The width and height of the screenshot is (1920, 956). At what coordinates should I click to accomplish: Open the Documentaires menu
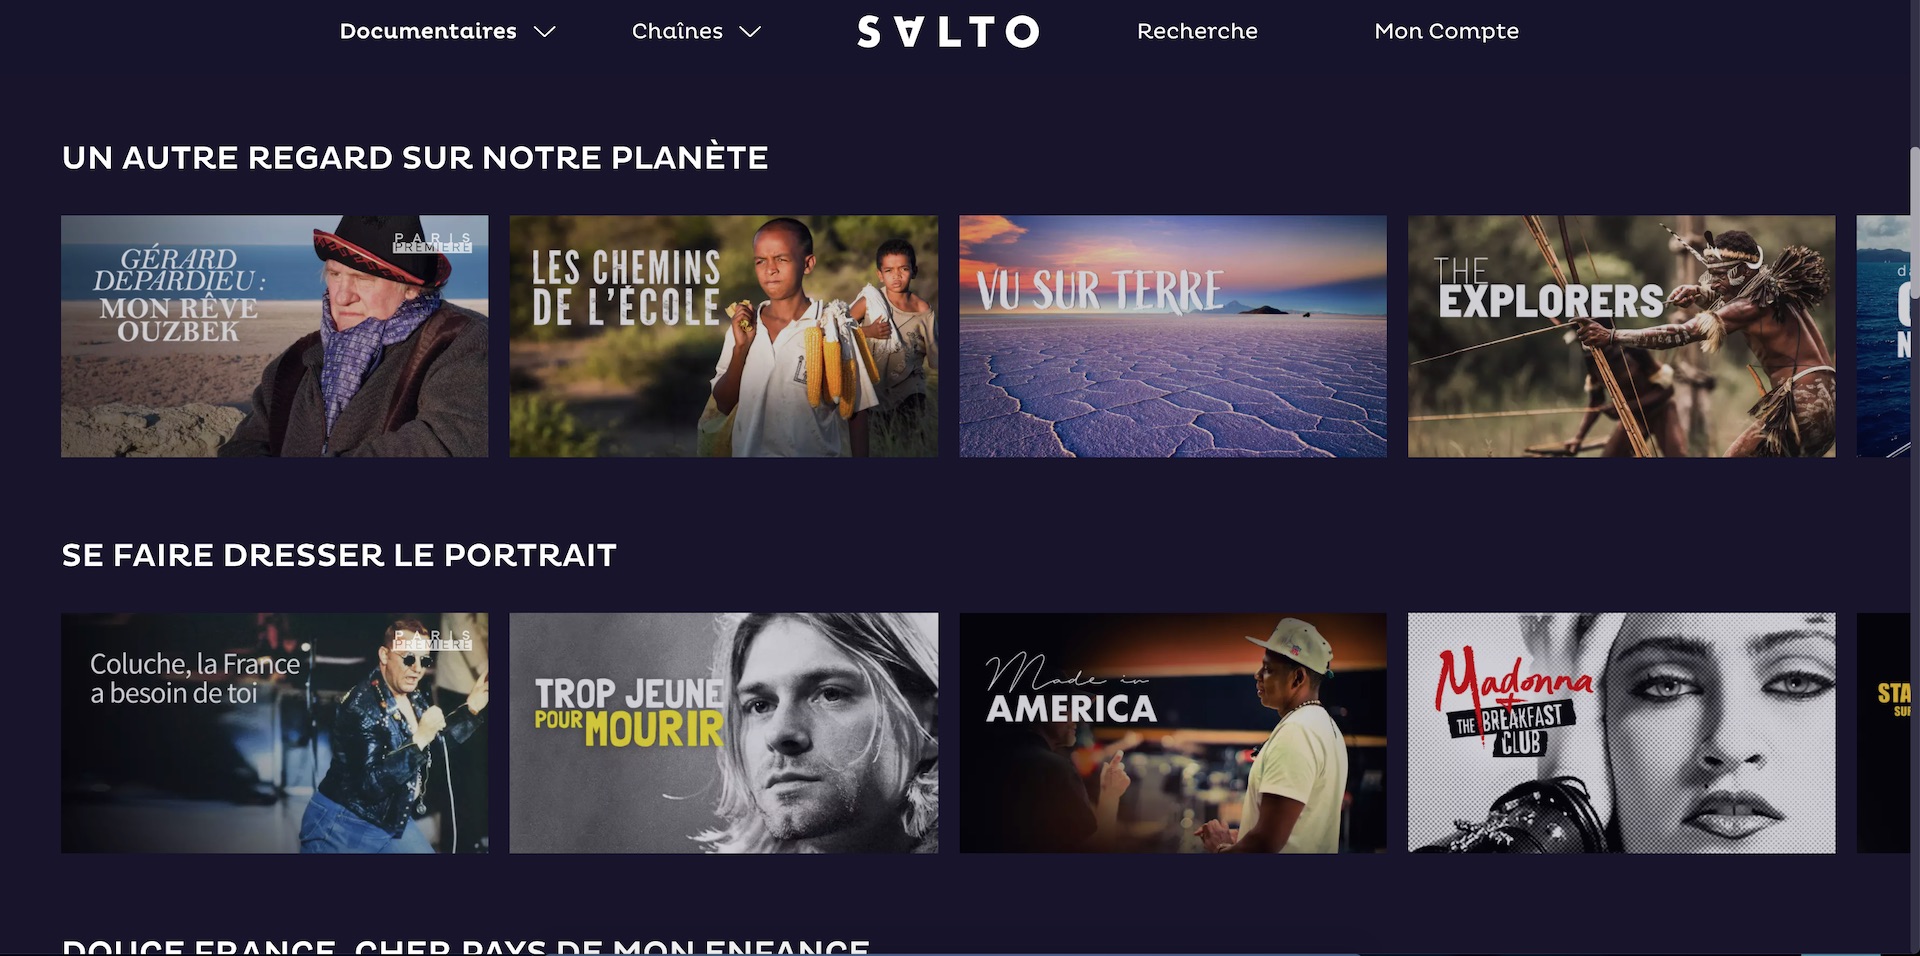point(428,31)
